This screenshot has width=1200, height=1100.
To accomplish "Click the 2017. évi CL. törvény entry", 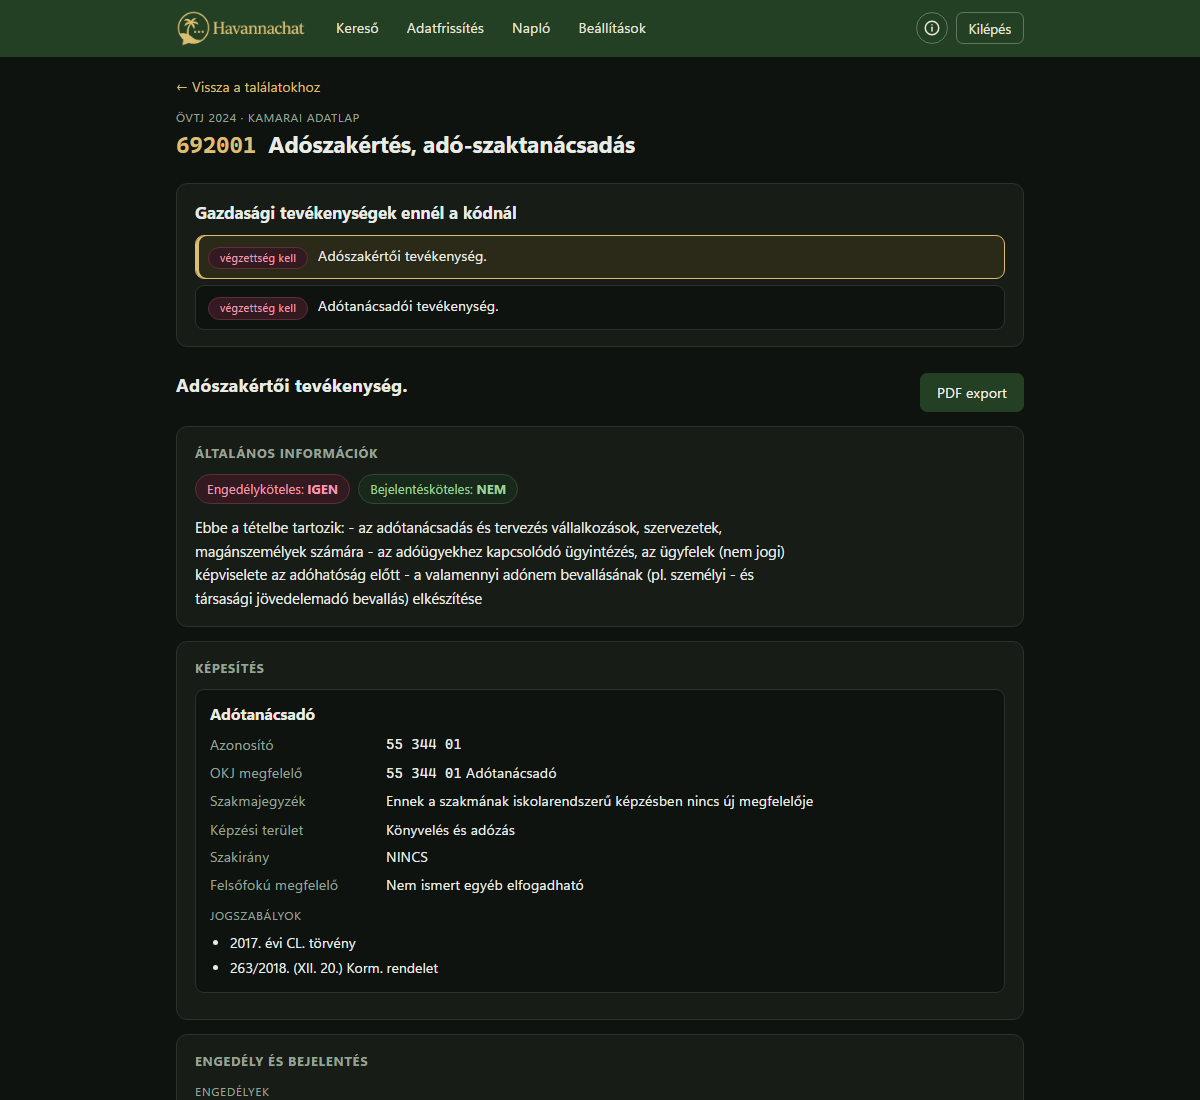I will click(293, 943).
